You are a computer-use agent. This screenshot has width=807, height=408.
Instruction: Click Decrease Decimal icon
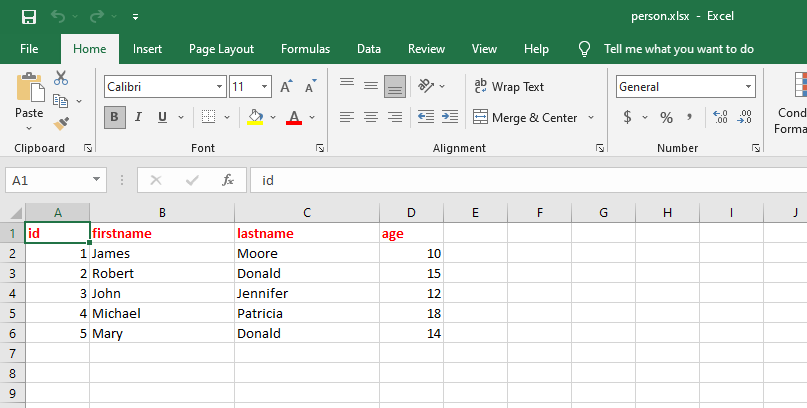[745, 117]
